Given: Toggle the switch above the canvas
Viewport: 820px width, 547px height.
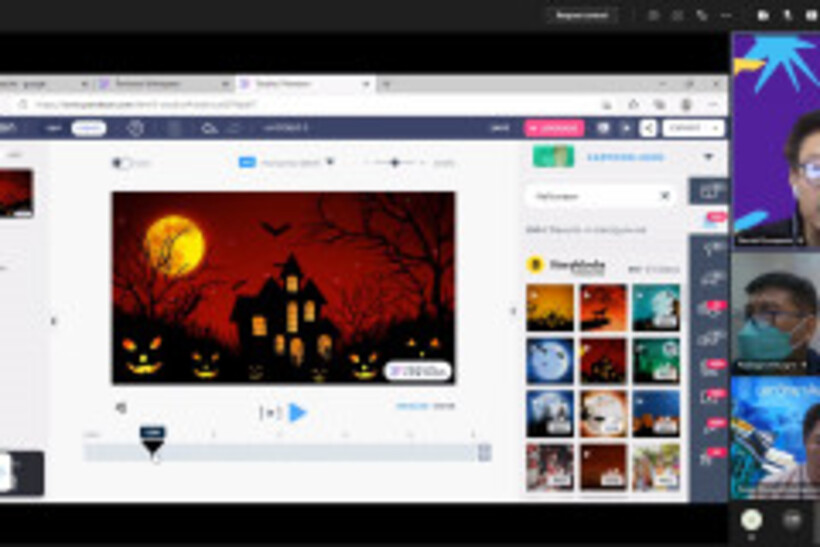Looking at the screenshot, I should tap(121, 163).
